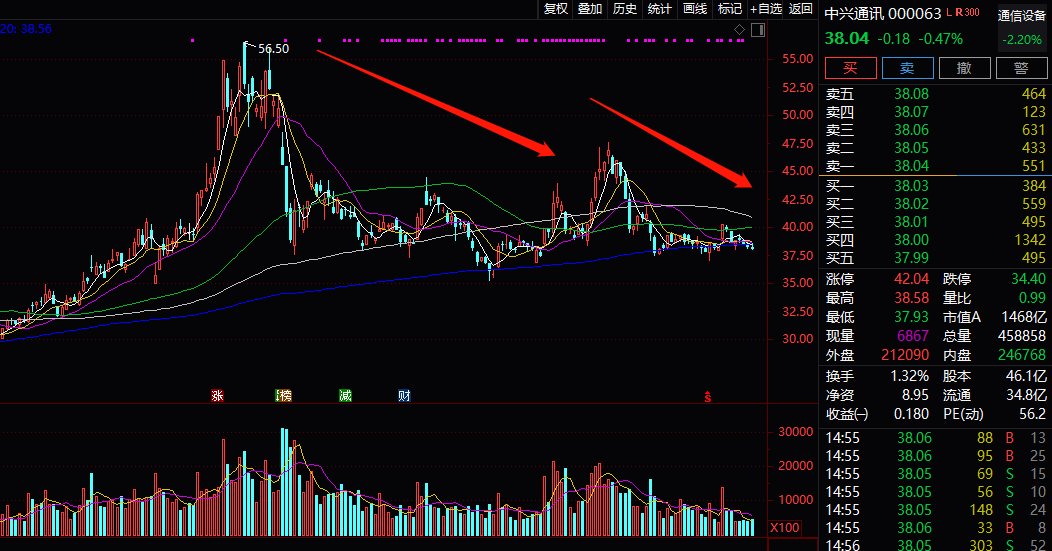
Task: Select the 历史 history tab
Action: [625, 9]
